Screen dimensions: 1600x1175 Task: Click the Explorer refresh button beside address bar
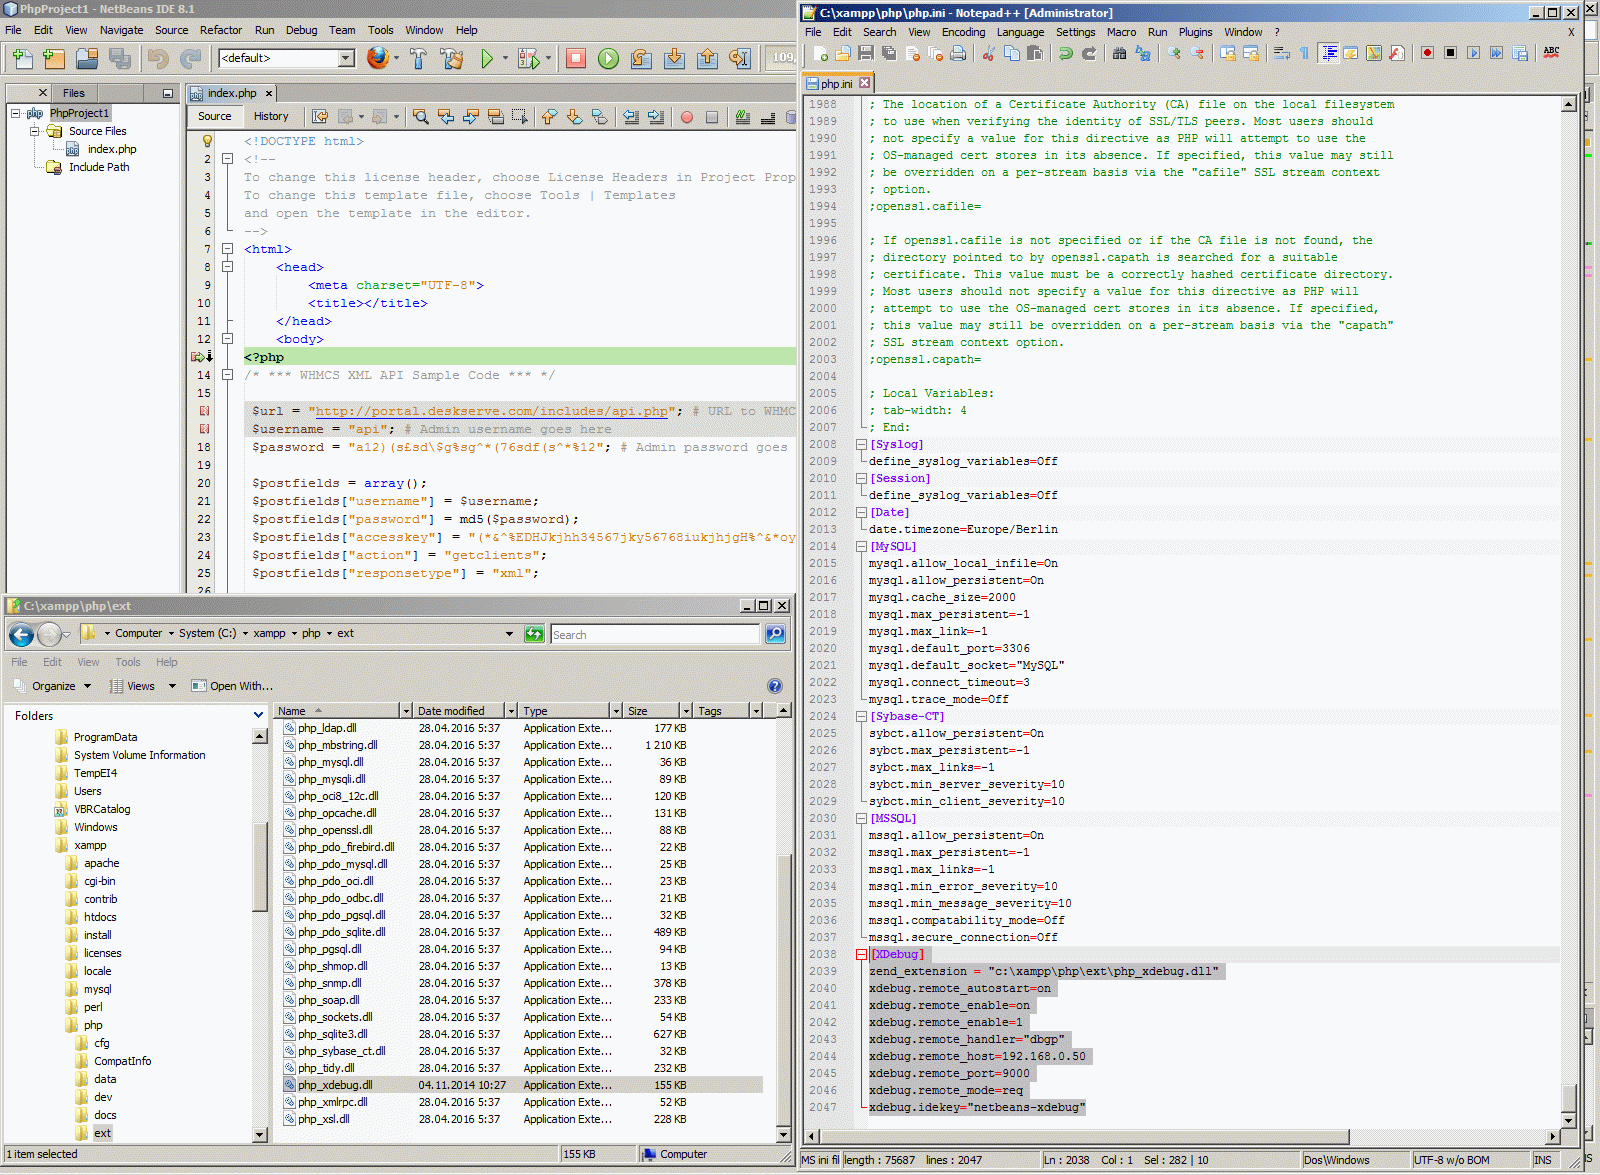(534, 634)
